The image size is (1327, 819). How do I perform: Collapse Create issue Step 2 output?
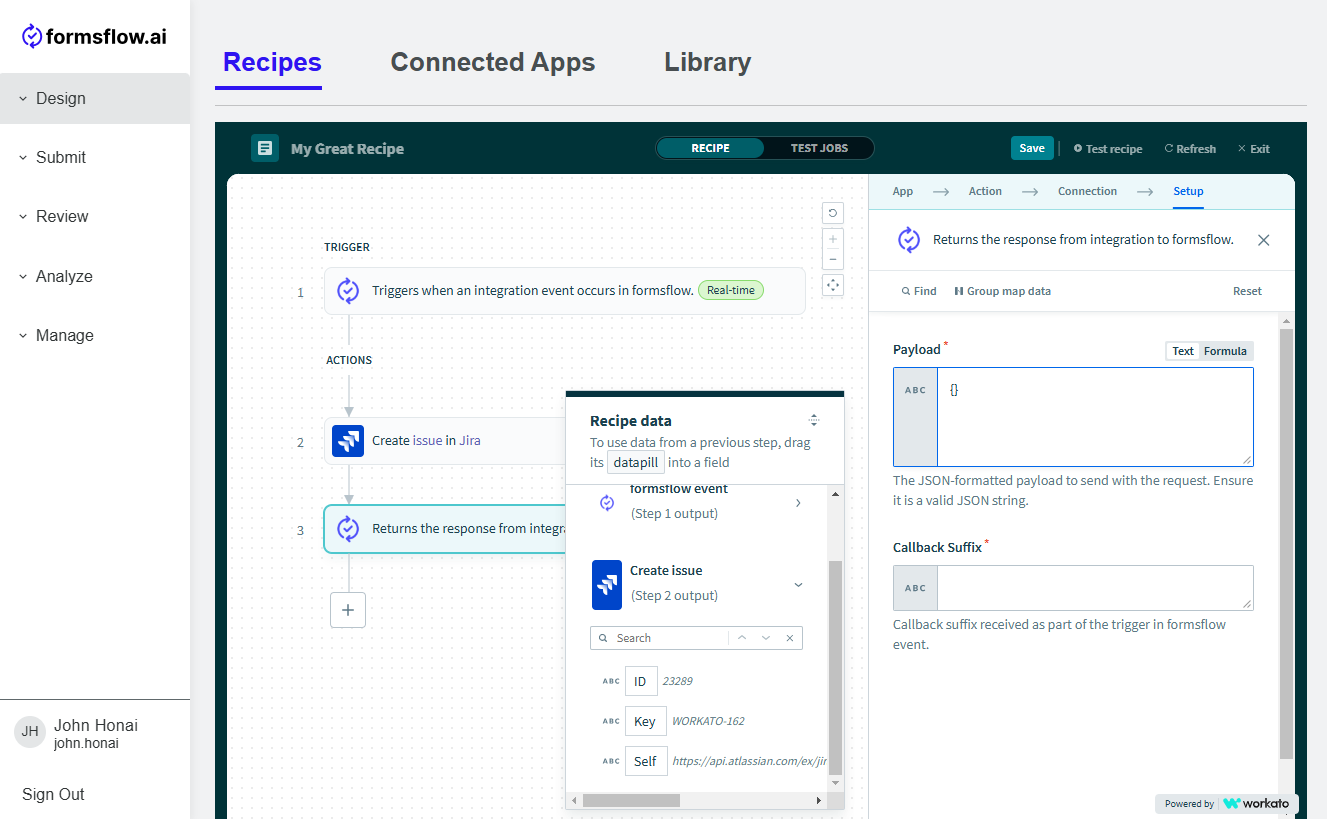tap(798, 584)
